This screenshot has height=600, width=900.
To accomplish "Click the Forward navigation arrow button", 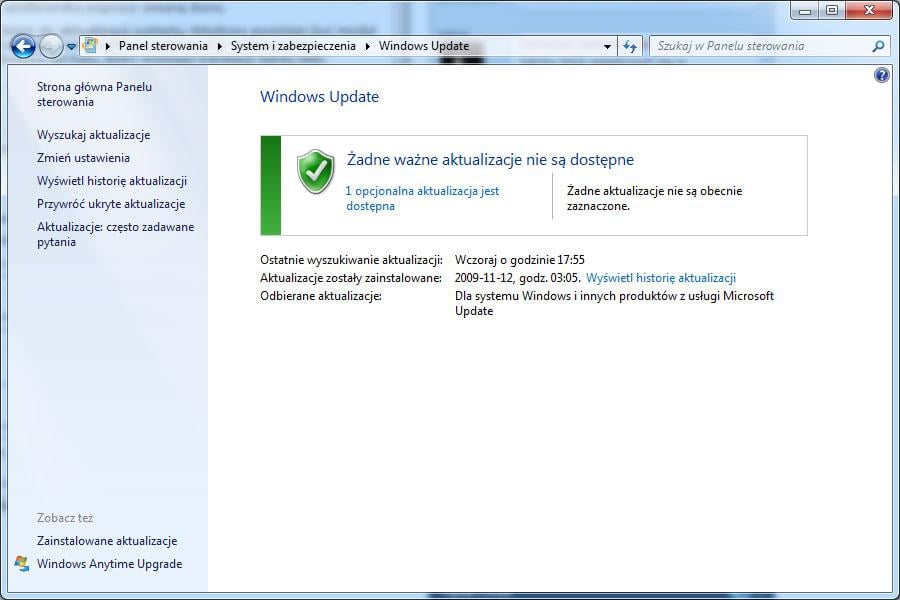I will point(50,46).
